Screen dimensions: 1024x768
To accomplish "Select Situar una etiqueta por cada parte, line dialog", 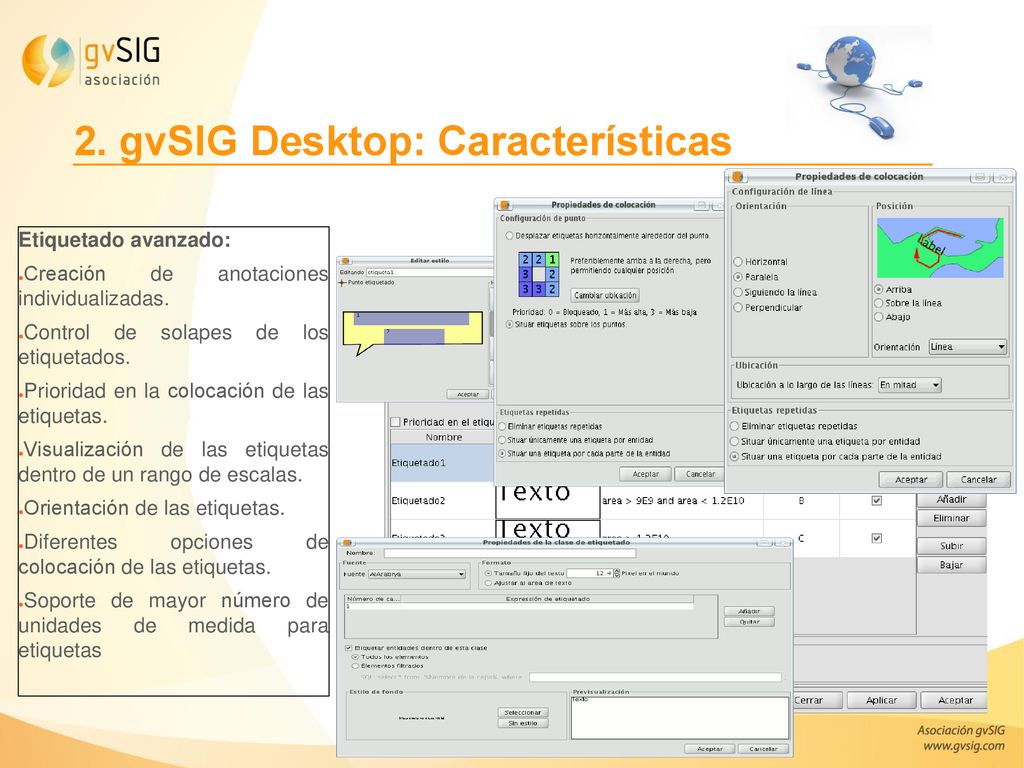I will tap(734, 456).
